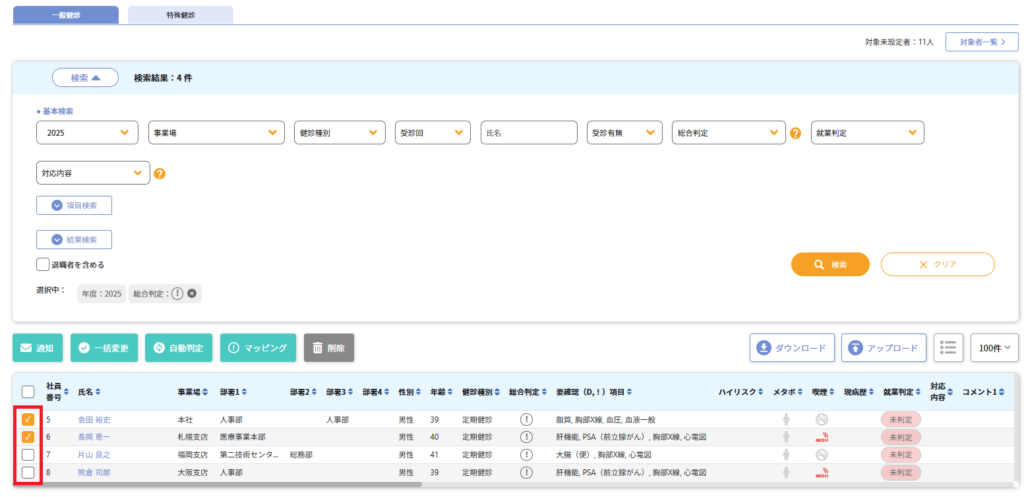The image size is (1024, 497).
Task: Remove the 総合判定 filter chip with x
Action: (192, 293)
